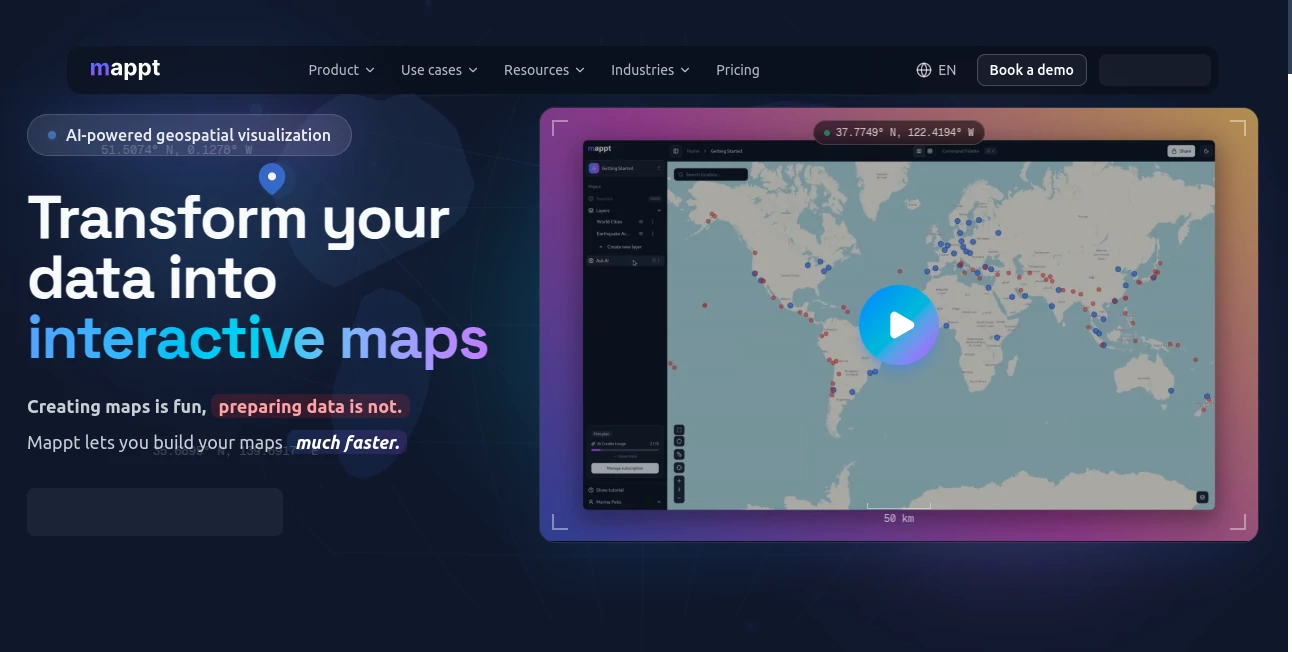Toggle visibility of the Earthquake layer
Viewport: 1292px width, 652px height.
(641, 234)
